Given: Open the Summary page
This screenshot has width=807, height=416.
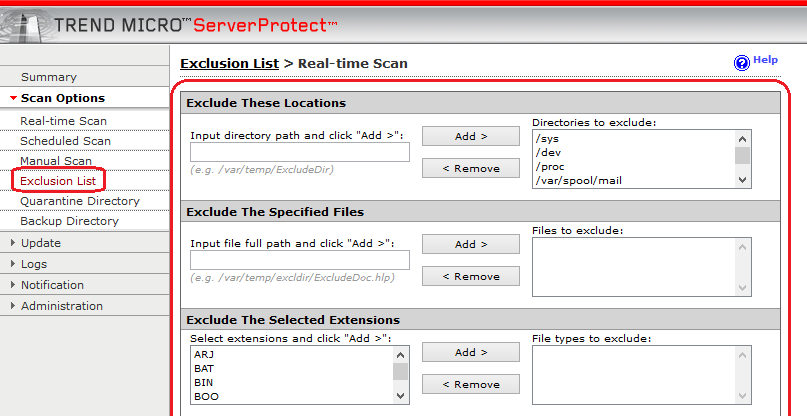Looking at the screenshot, I should click(49, 77).
